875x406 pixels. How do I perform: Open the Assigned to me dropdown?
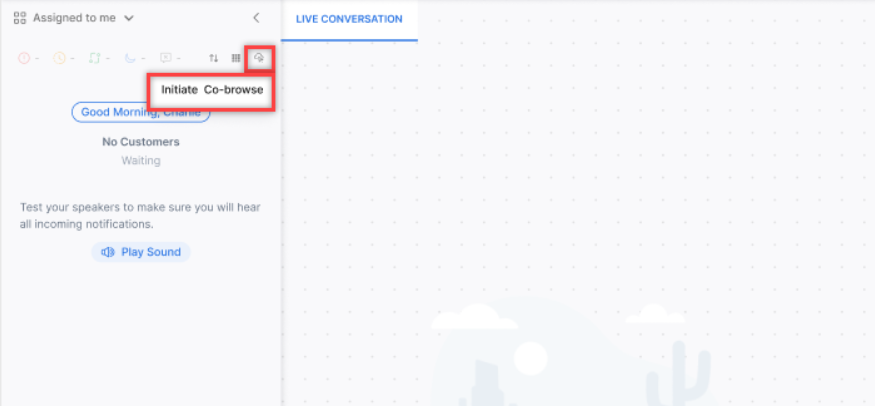click(x=76, y=18)
